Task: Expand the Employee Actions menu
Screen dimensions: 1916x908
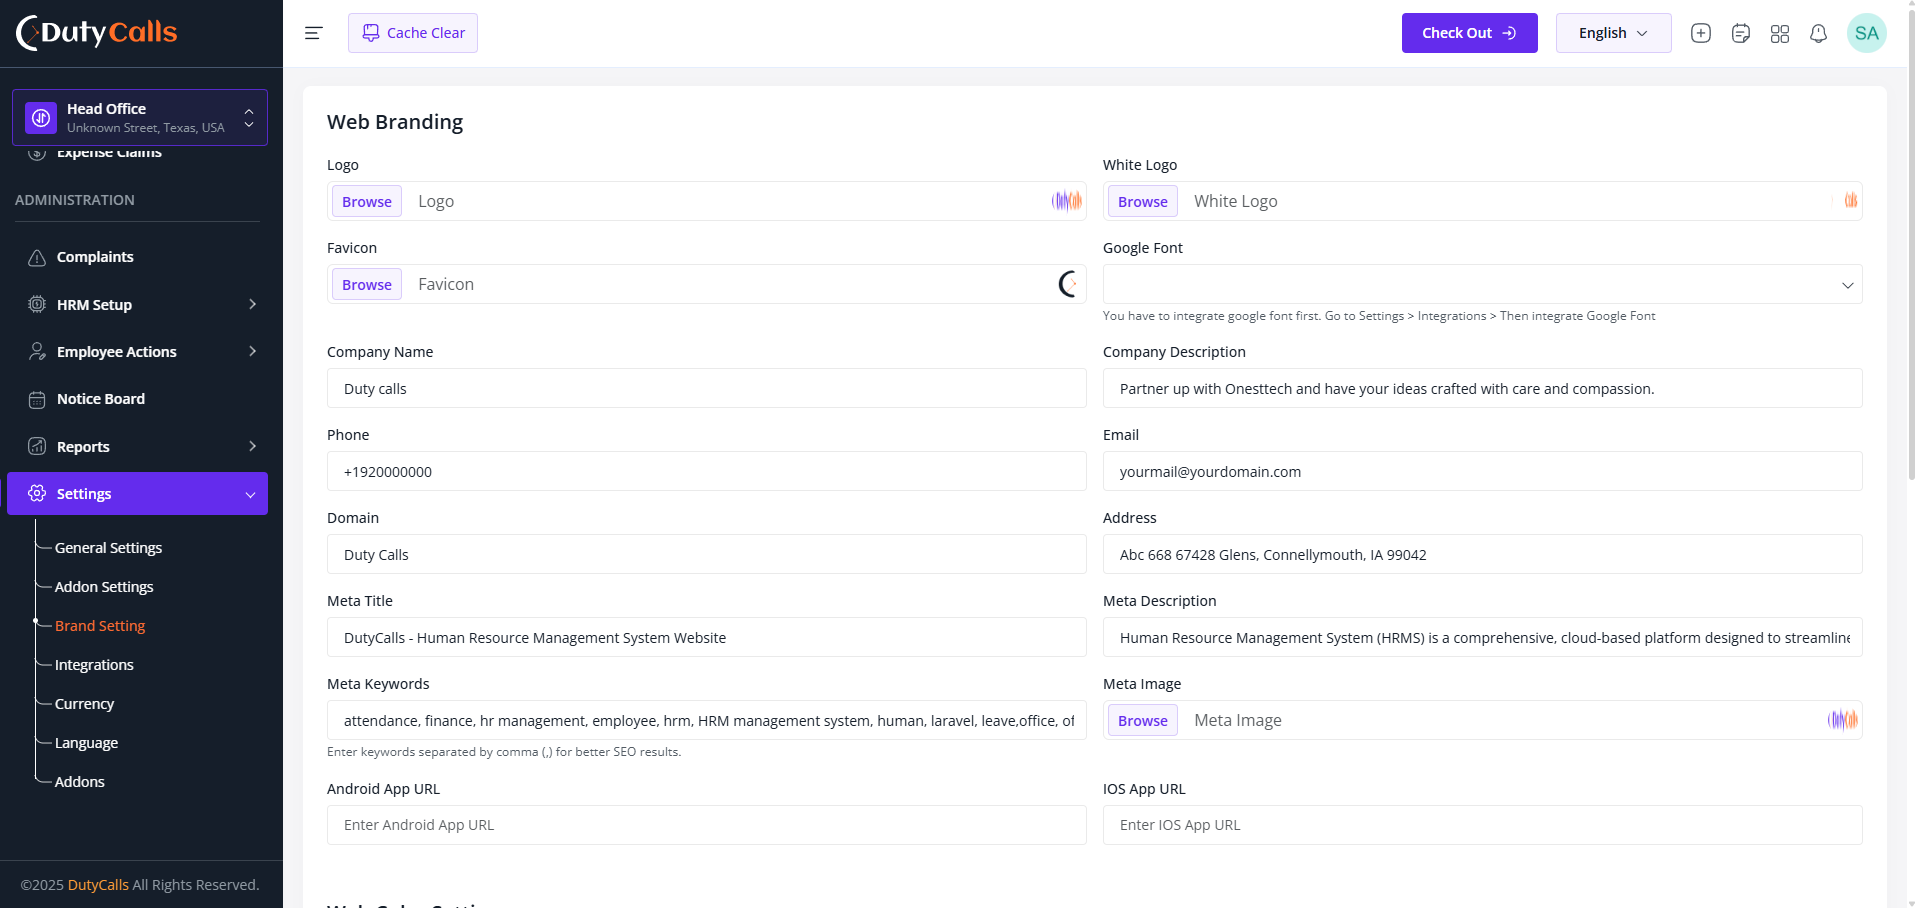Action: coord(252,352)
